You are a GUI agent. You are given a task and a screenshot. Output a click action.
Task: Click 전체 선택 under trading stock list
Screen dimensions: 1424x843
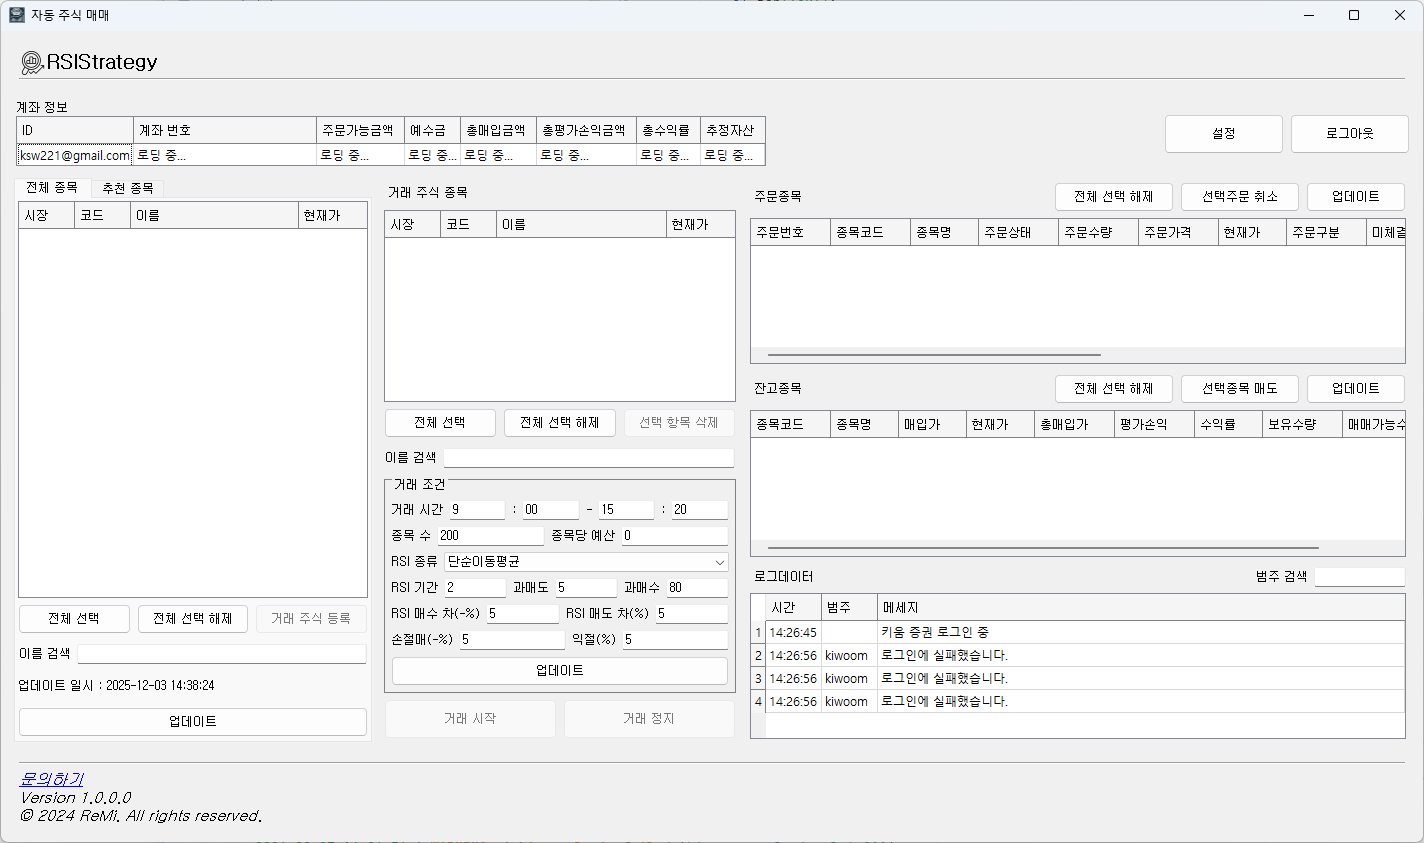(x=440, y=423)
